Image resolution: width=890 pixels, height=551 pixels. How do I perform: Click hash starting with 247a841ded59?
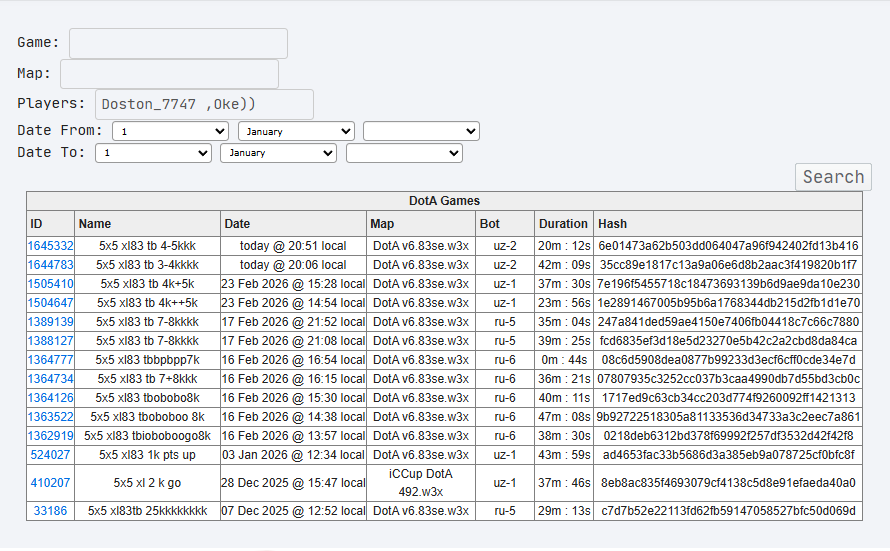728,322
